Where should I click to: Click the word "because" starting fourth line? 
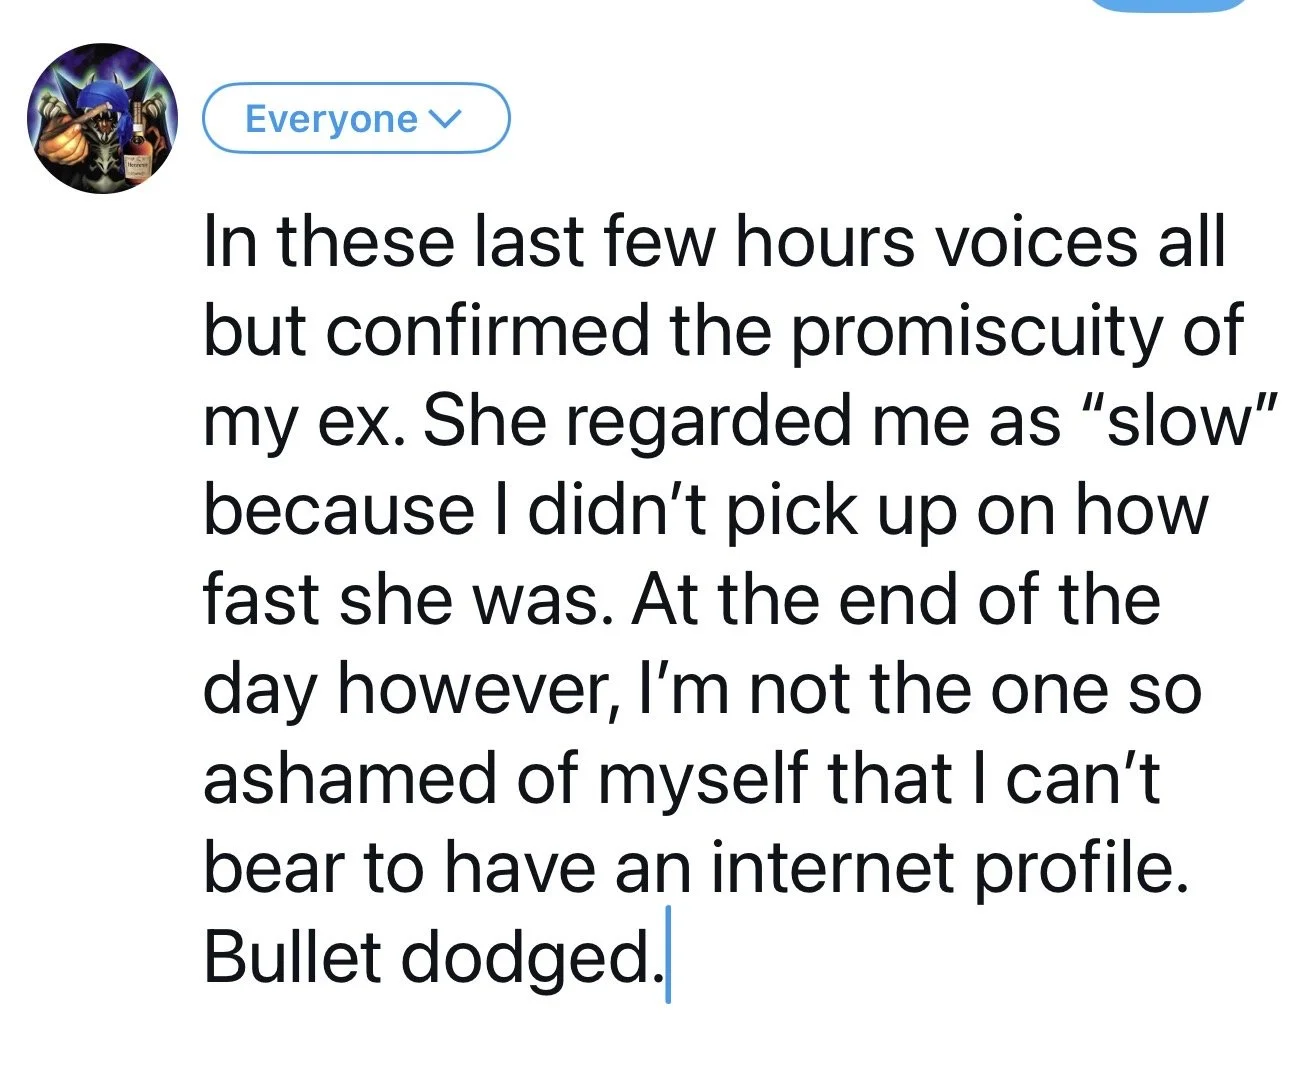point(338,512)
